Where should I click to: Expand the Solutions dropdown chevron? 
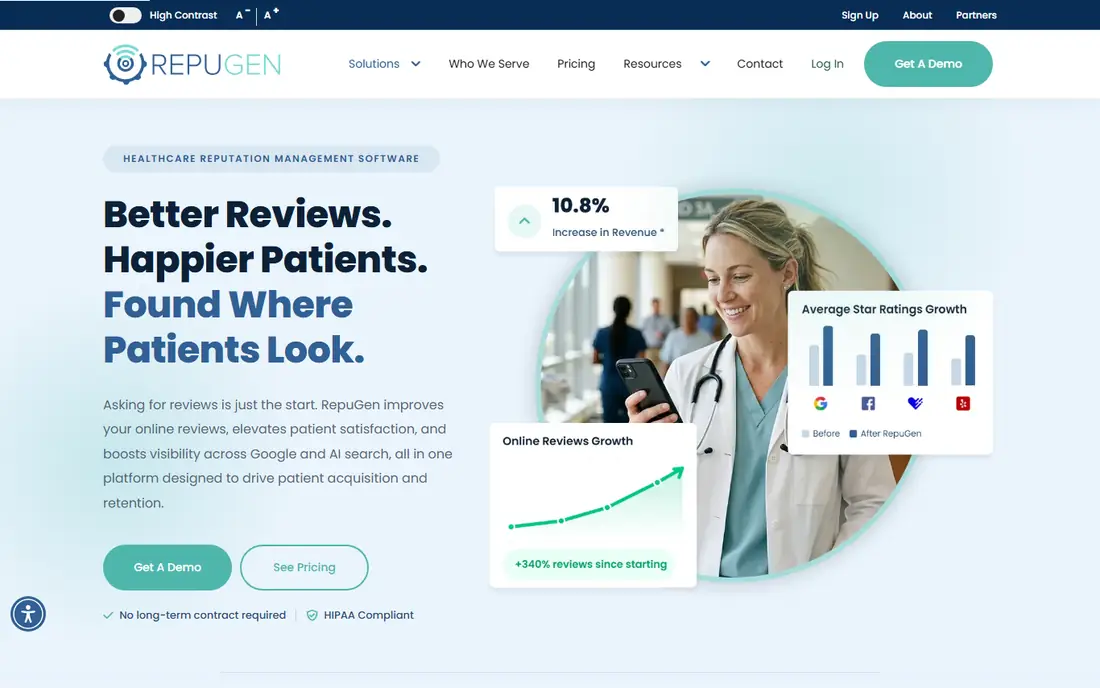(x=415, y=64)
